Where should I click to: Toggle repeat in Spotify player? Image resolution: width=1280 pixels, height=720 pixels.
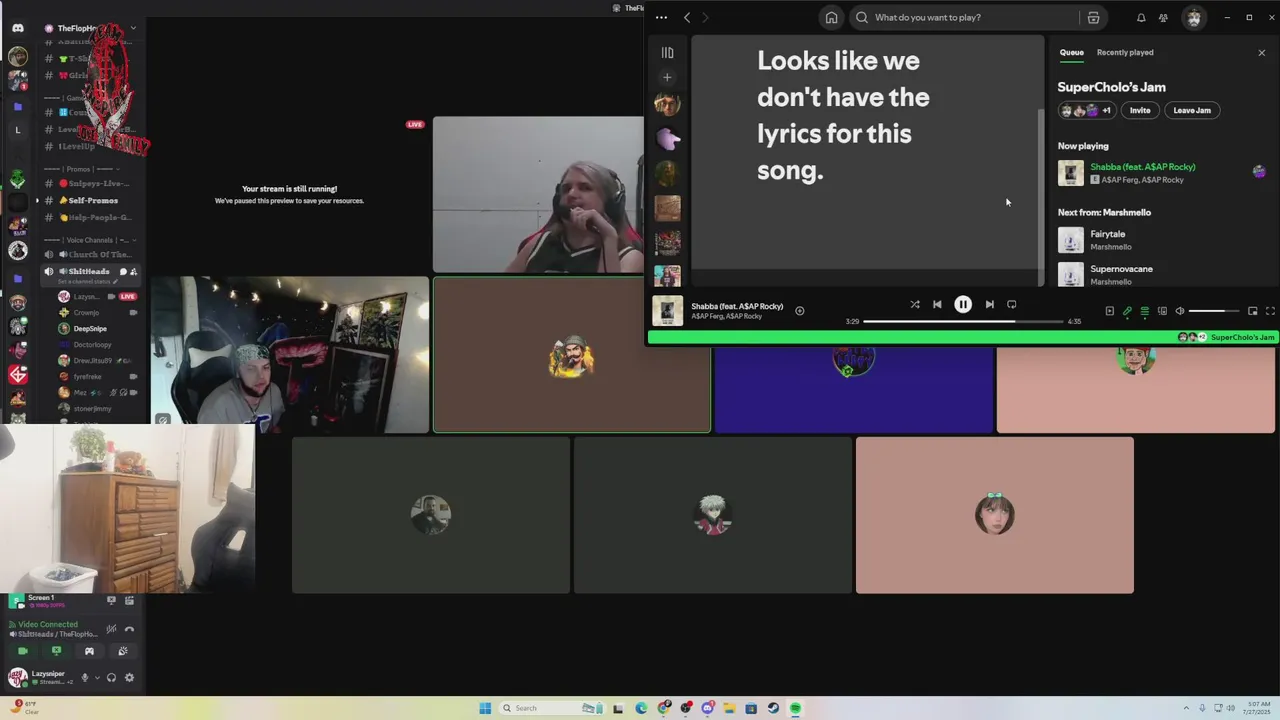click(1011, 304)
